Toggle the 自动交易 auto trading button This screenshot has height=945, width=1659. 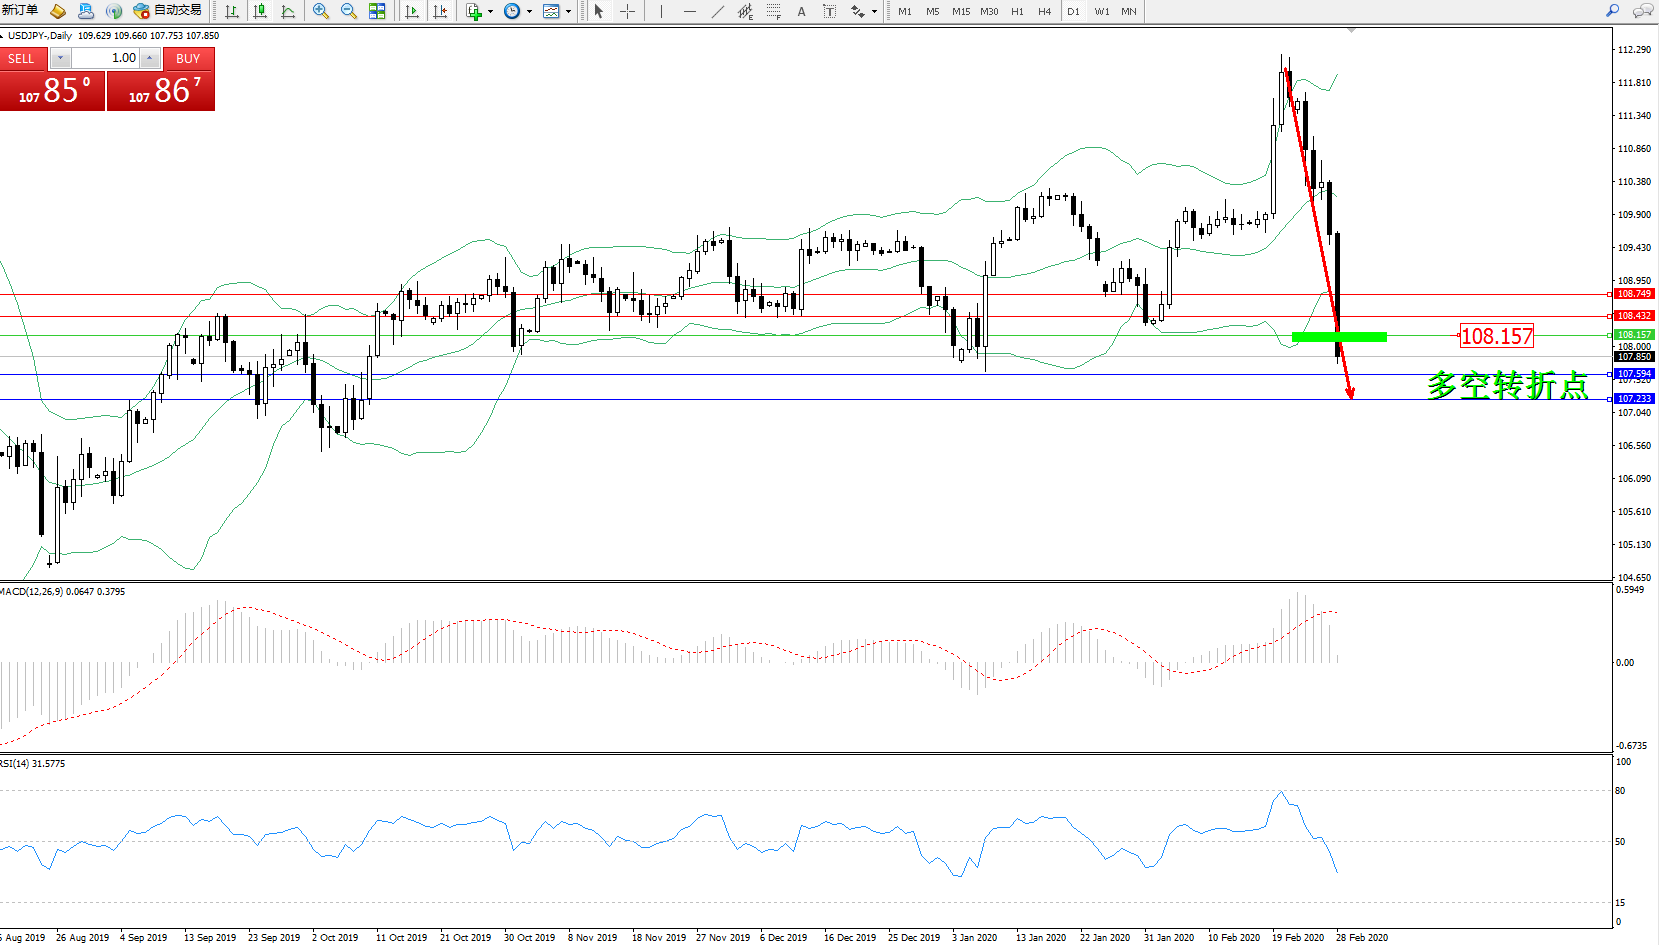pyautogui.click(x=168, y=11)
